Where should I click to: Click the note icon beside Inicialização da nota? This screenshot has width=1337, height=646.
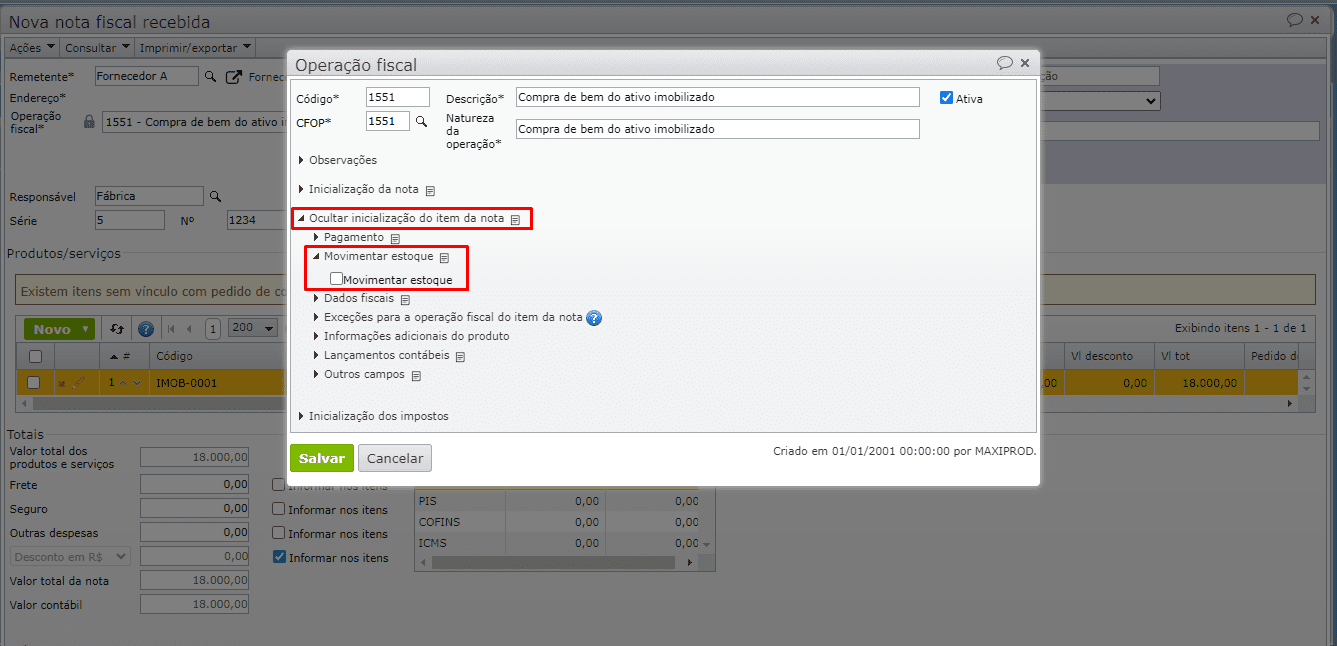(430, 190)
